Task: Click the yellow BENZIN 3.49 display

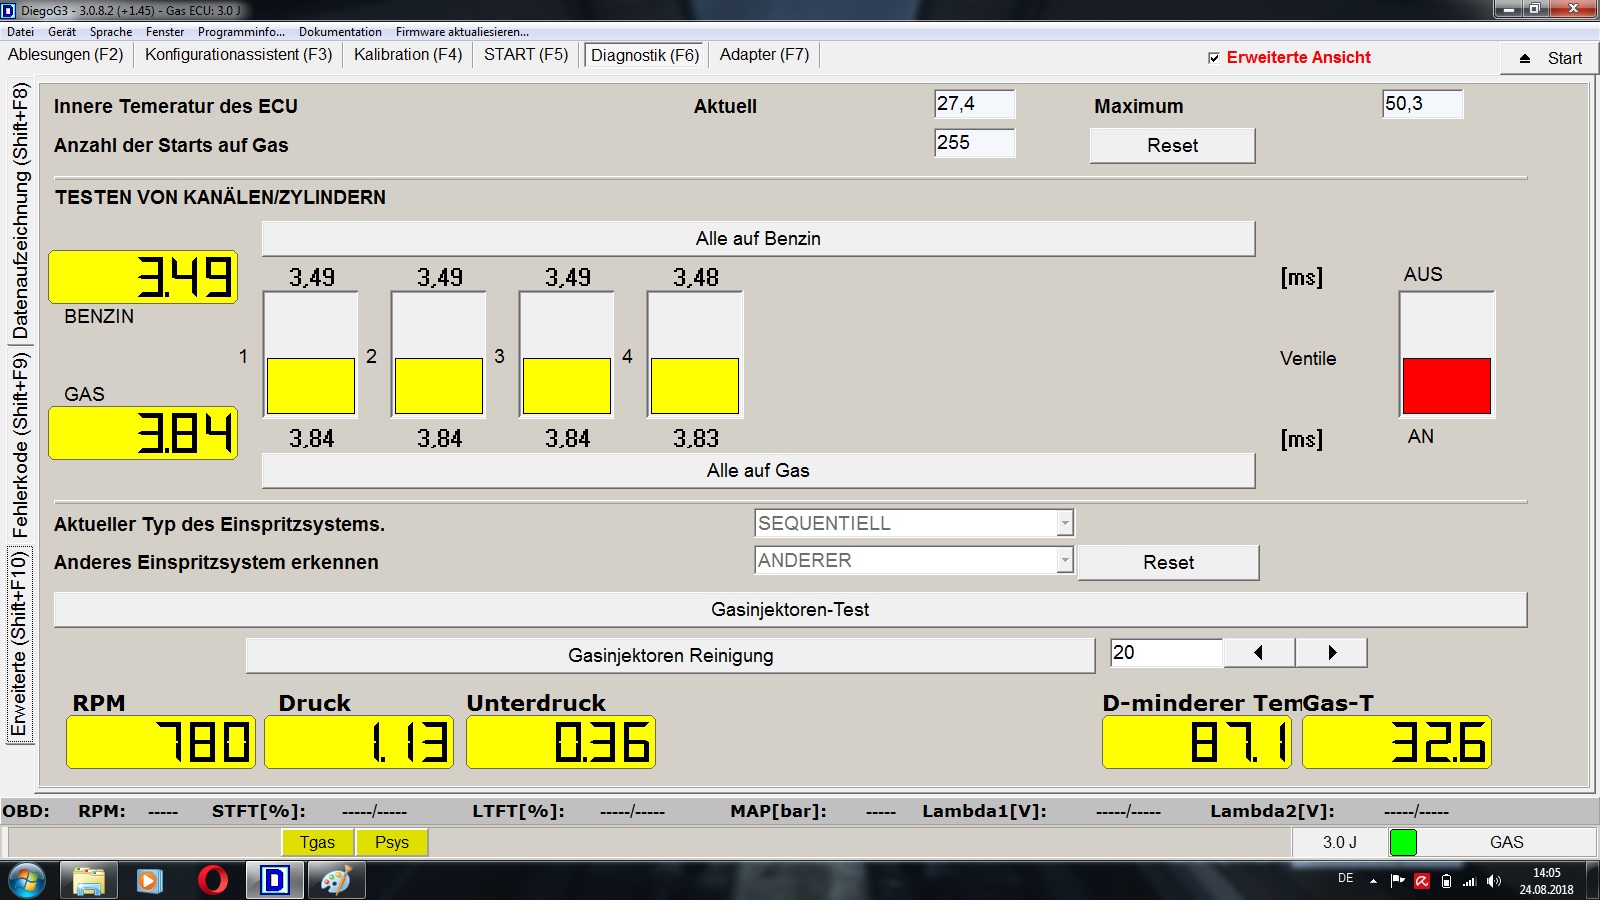Action: (143, 277)
